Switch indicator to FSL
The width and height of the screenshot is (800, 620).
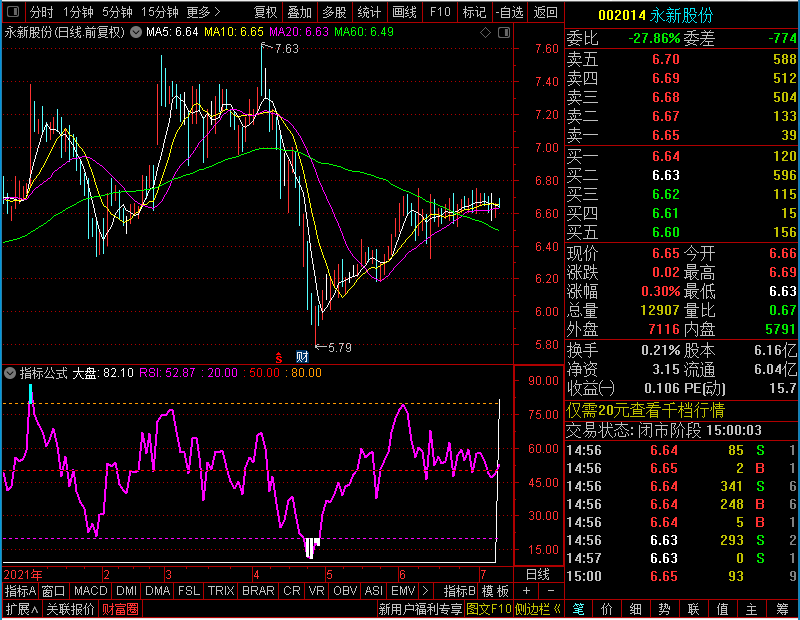click(189, 591)
